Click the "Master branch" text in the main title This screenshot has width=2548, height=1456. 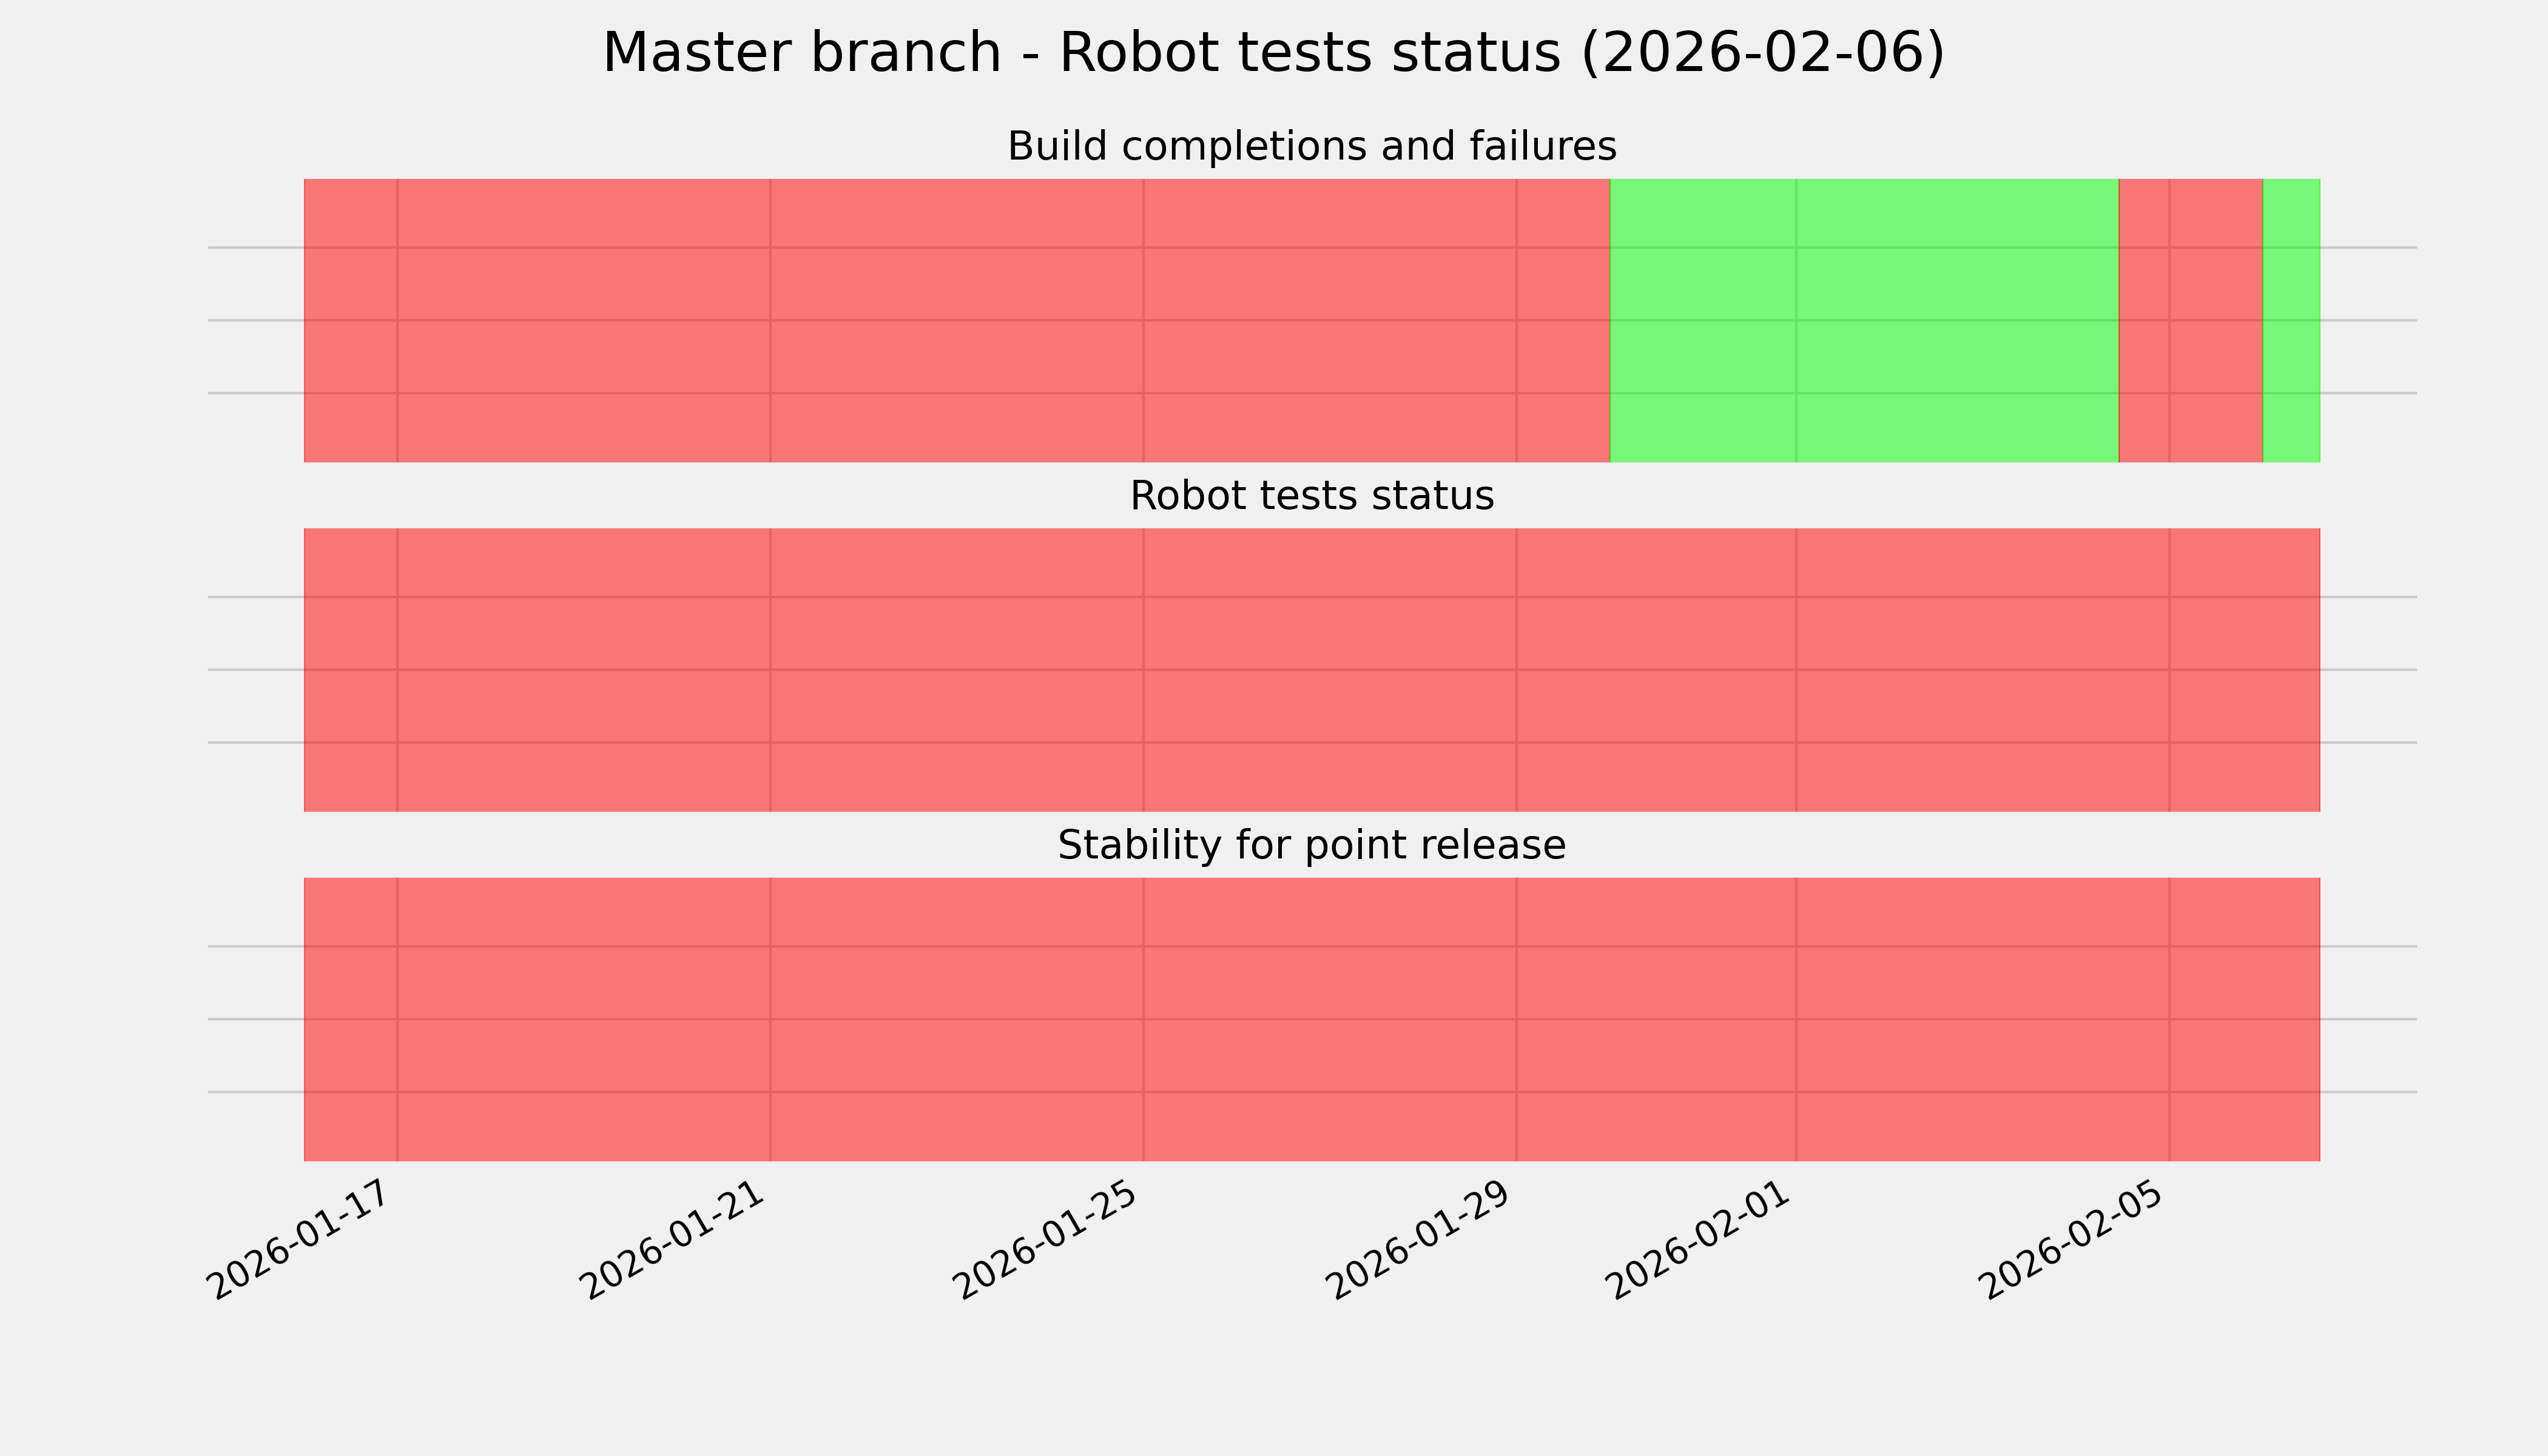(x=800, y=52)
